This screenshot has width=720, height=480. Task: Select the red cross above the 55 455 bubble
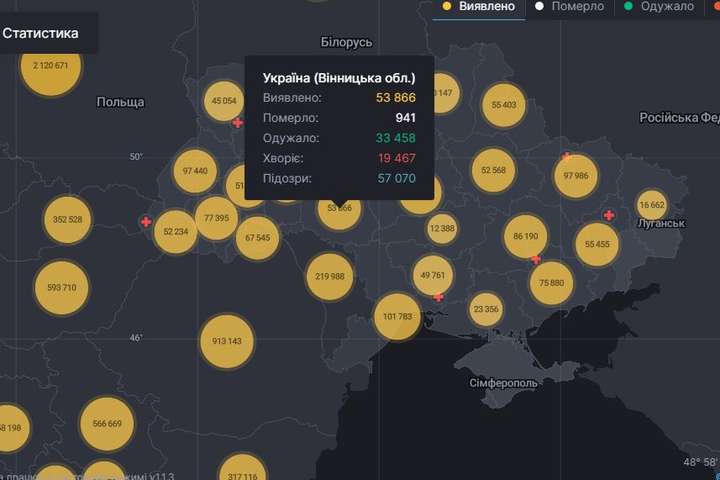[609, 215]
